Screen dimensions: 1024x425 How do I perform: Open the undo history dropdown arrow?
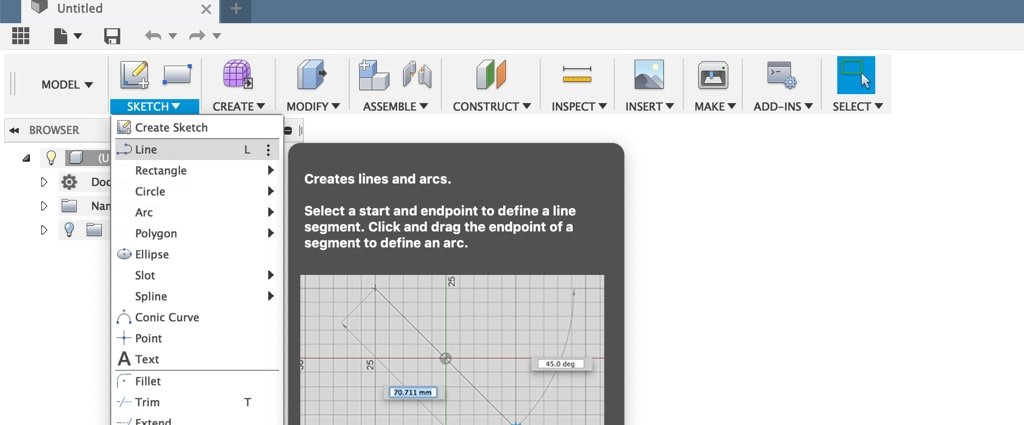(x=172, y=36)
